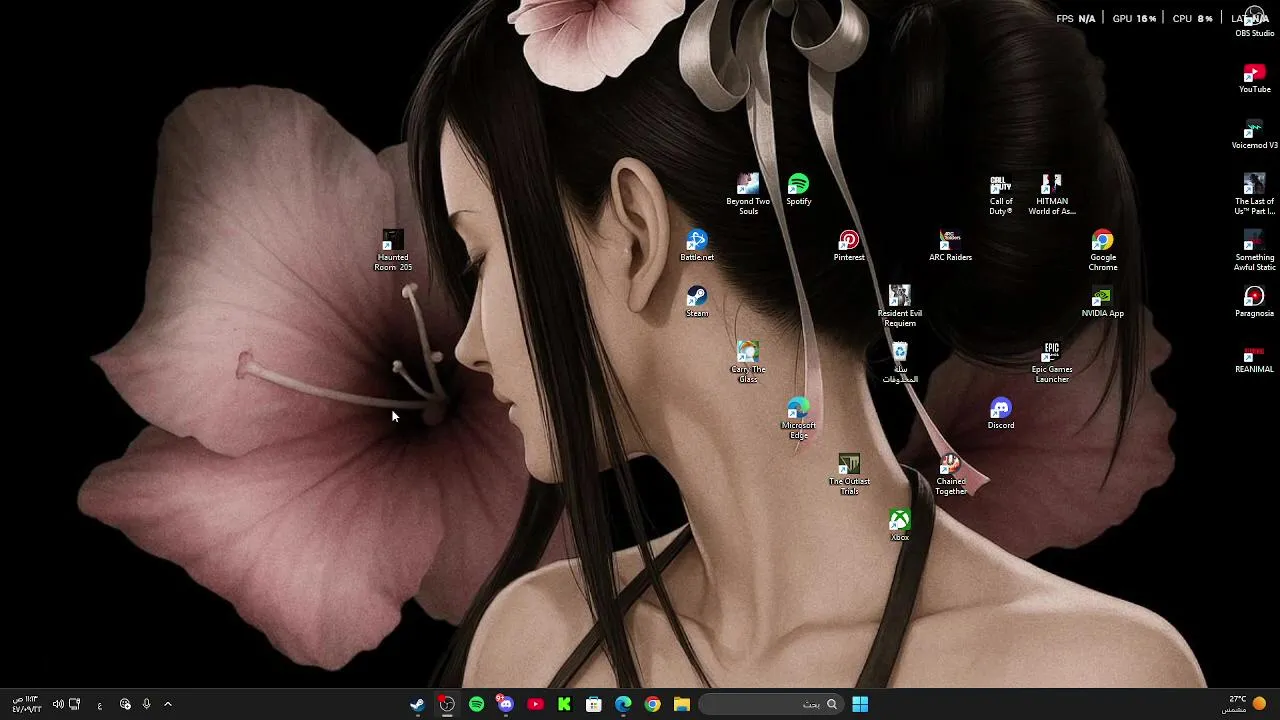1280x720 pixels.
Task: Open File Explorer from the taskbar
Action: [681, 704]
